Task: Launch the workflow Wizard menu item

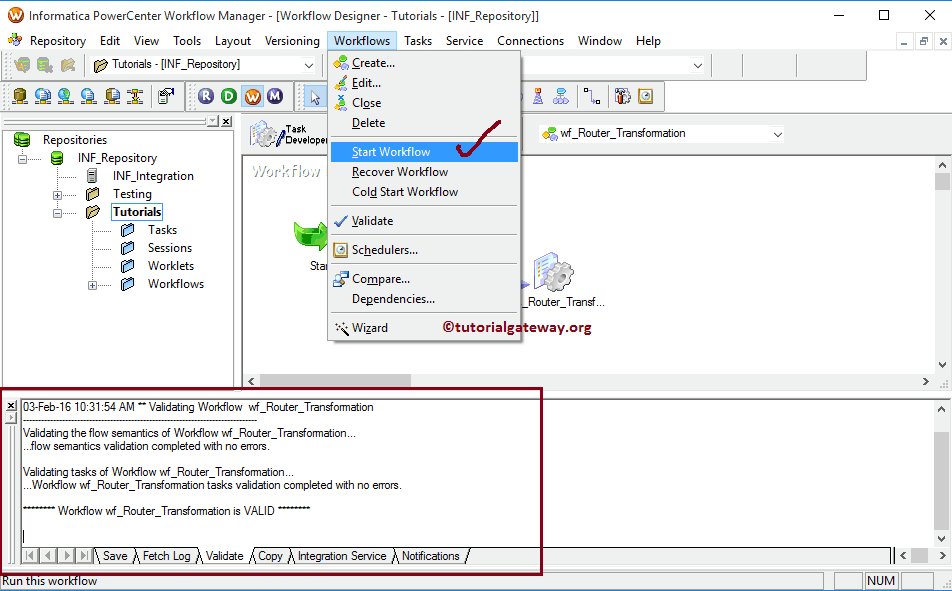Action: click(x=424, y=328)
